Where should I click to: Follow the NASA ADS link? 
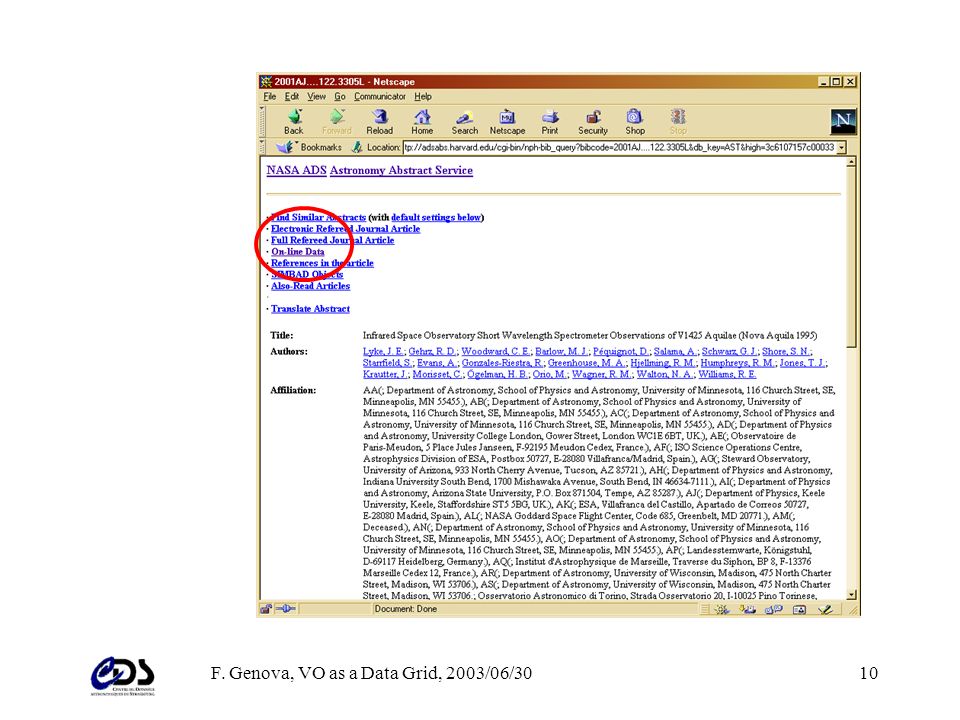click(296, 170)
